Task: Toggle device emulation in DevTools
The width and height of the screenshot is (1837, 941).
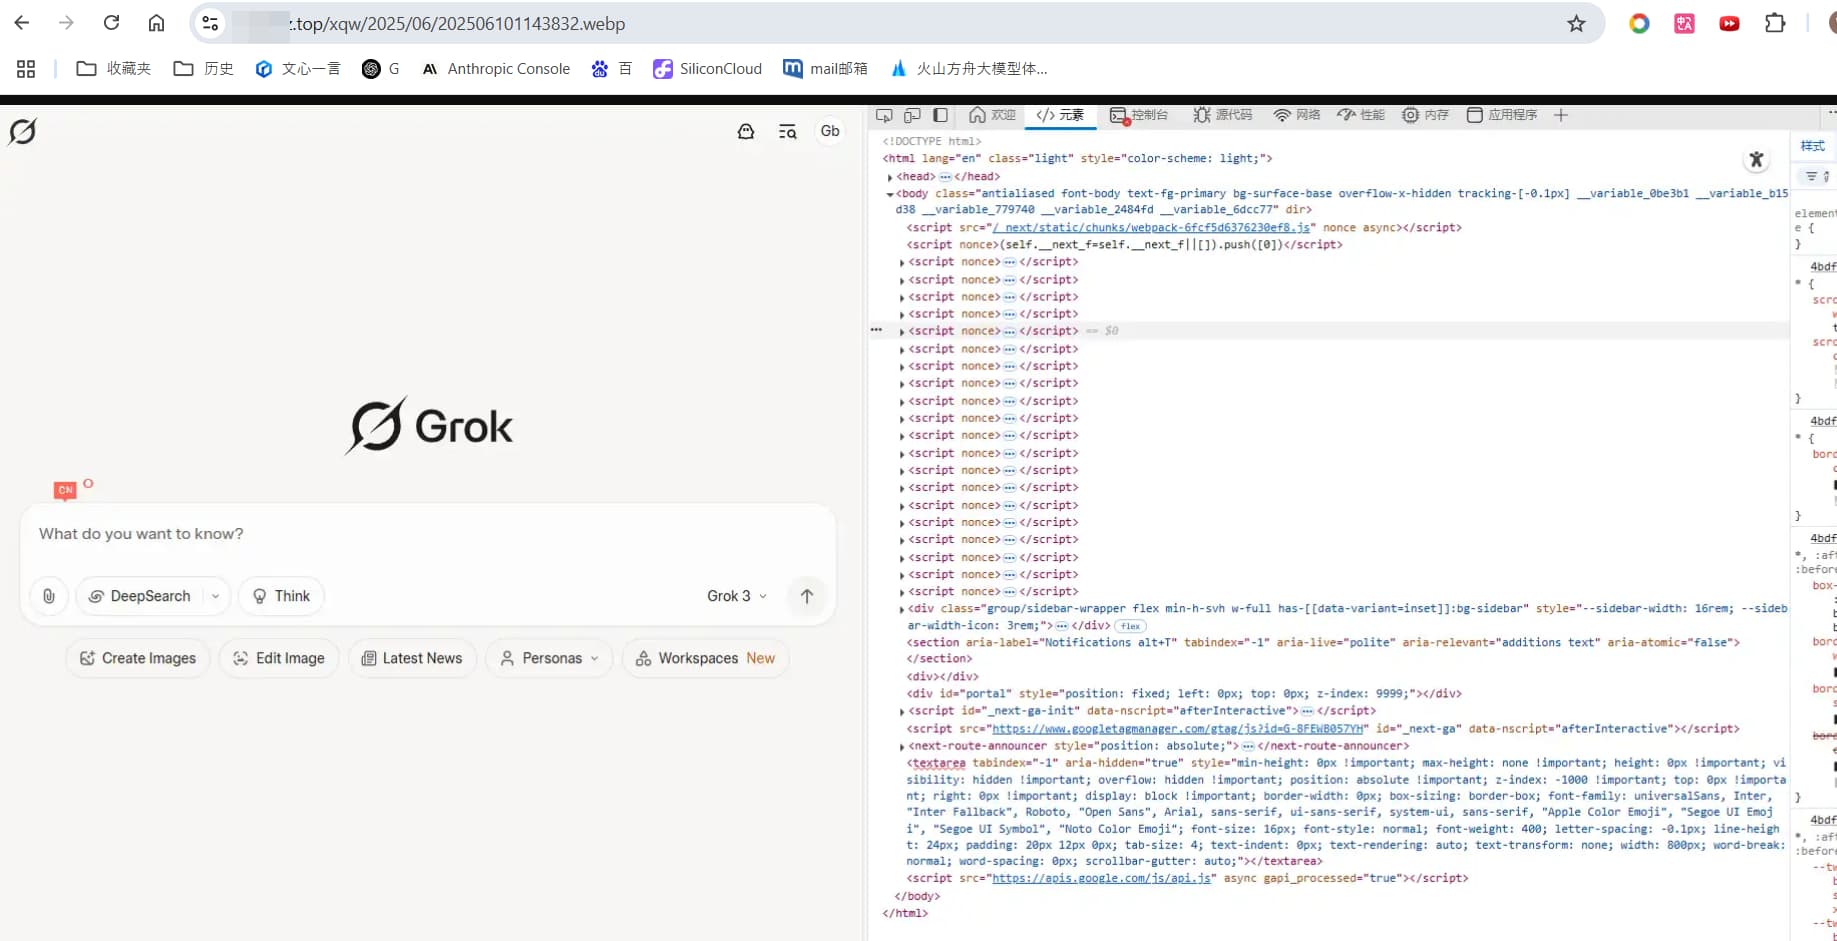Action: click(x=912, y=115)
